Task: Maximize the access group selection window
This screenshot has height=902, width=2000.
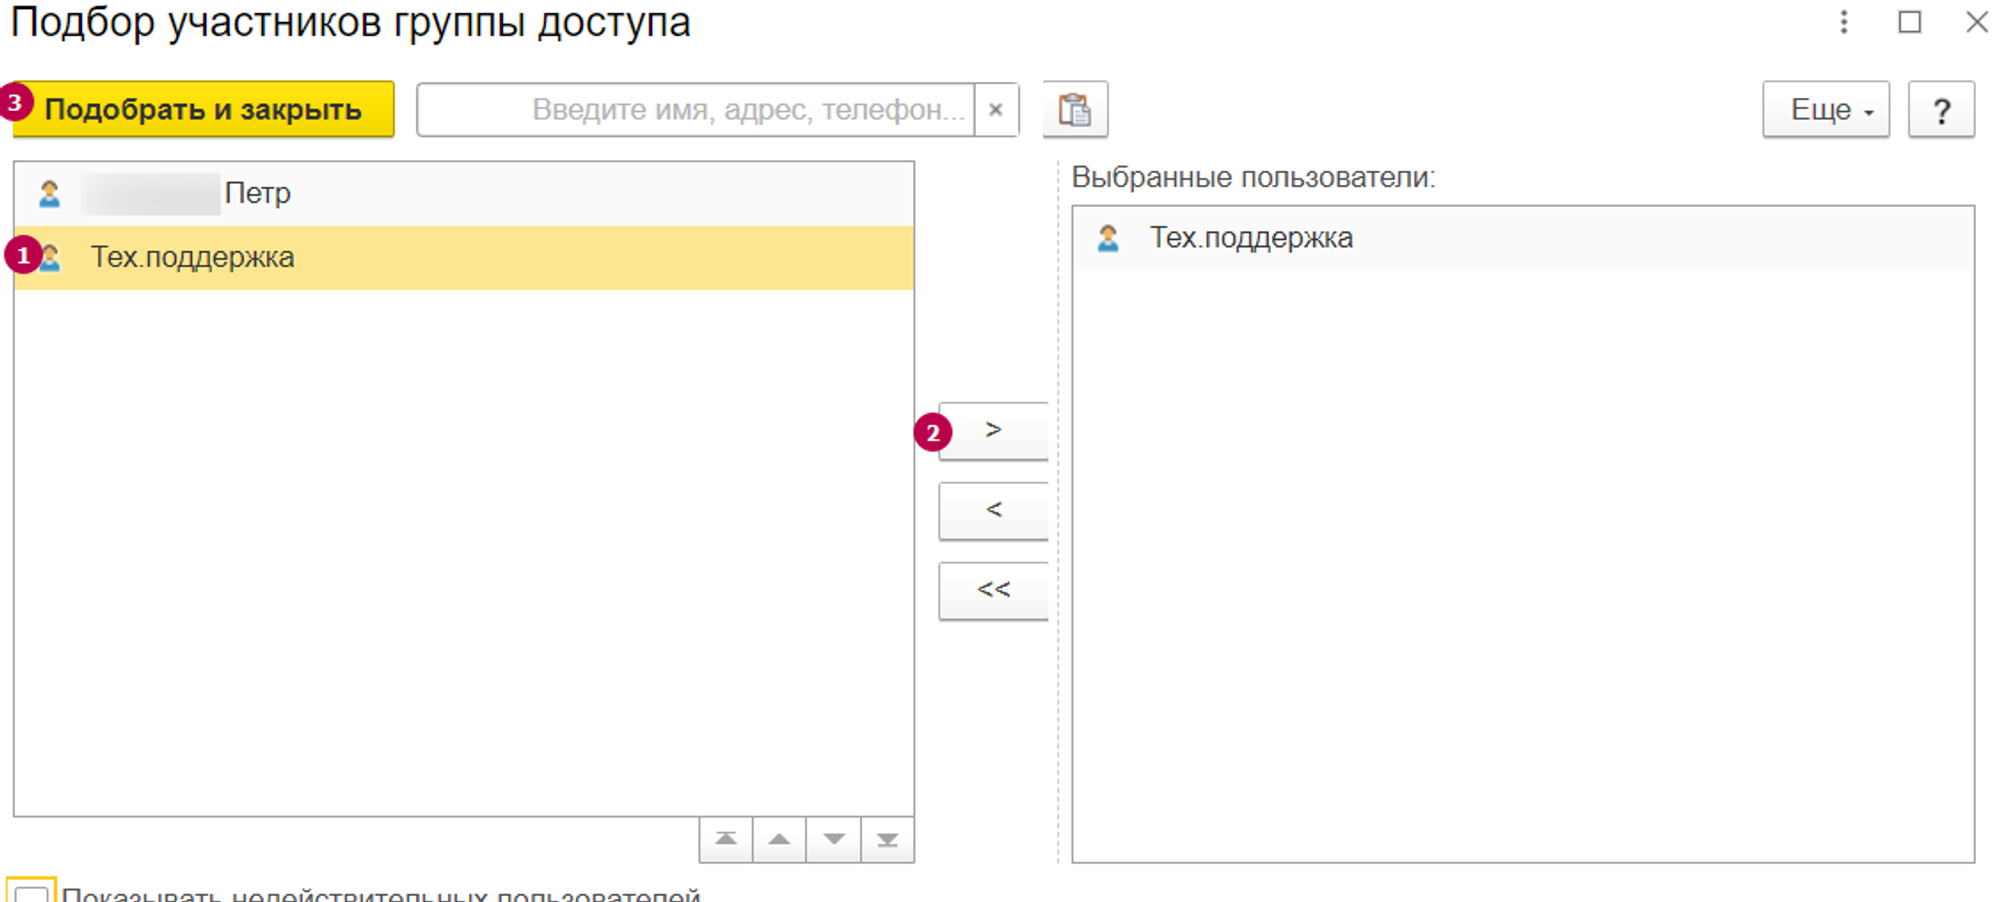Action: pos(1909,22)
